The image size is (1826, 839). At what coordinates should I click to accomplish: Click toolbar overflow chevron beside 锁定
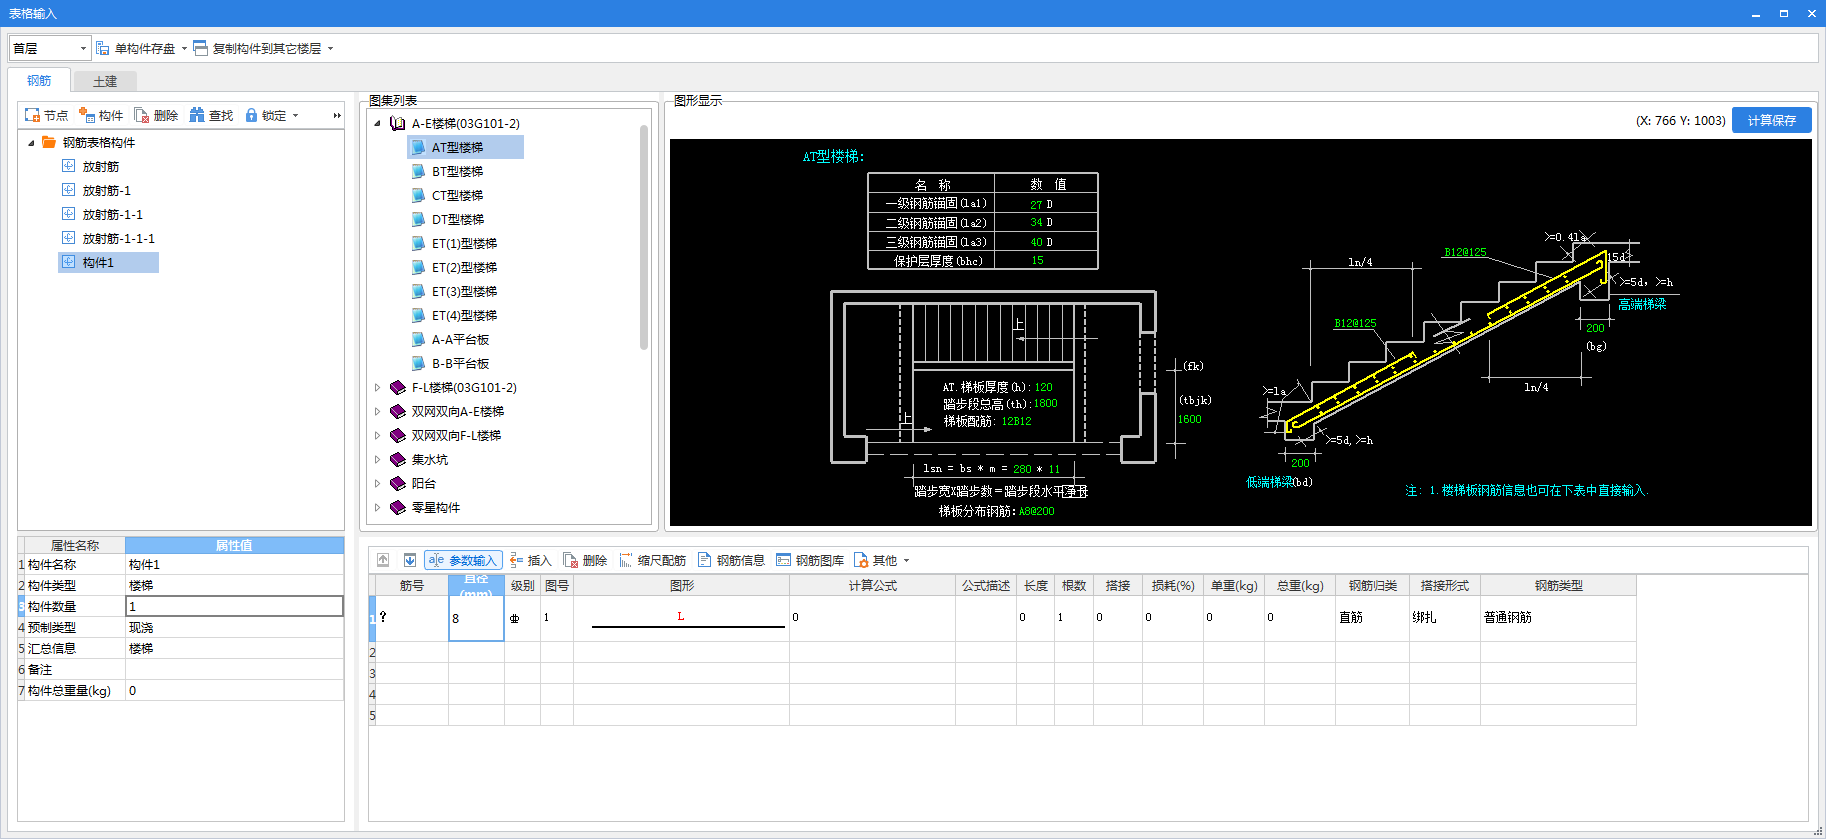[337, 116]
